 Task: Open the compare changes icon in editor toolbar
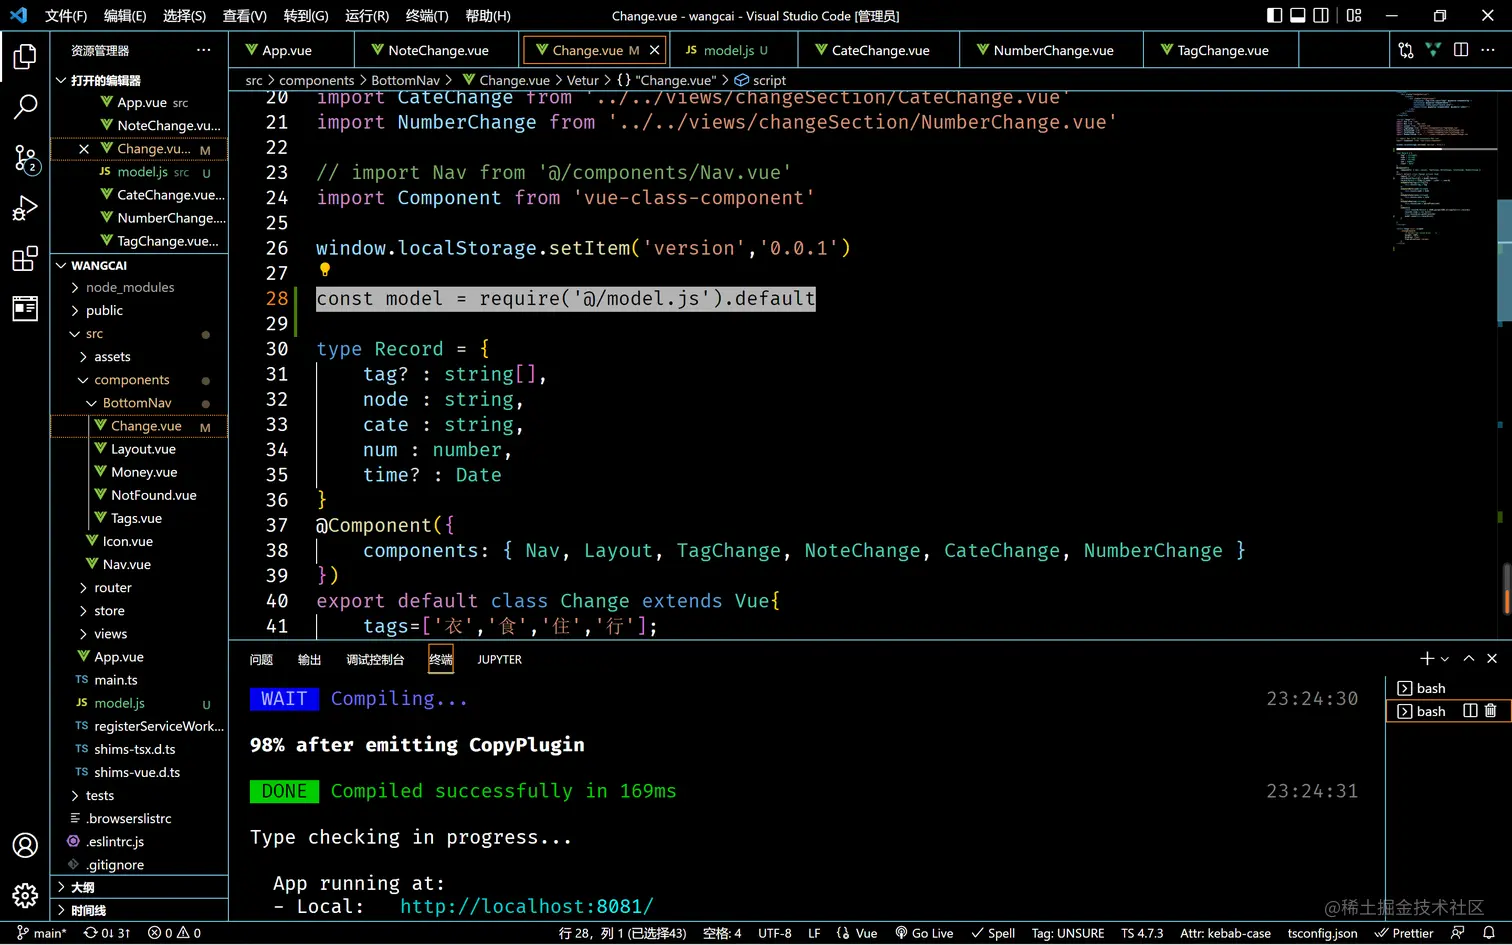coord(1406,50)
